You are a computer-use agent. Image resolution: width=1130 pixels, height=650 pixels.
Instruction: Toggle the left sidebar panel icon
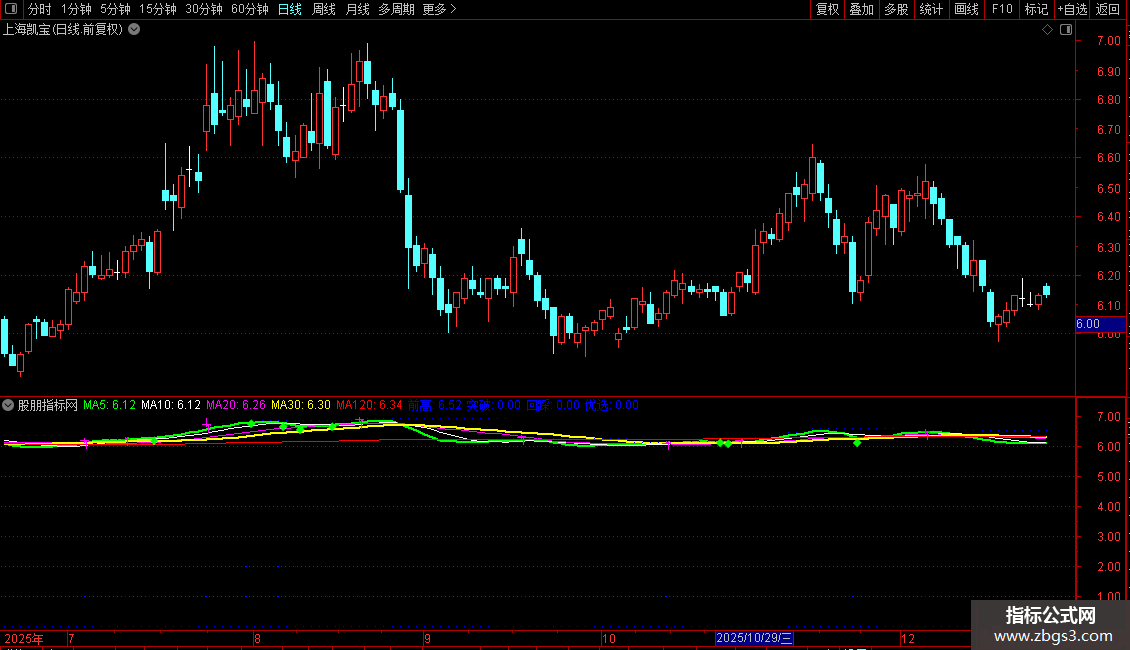coord(11,9)
